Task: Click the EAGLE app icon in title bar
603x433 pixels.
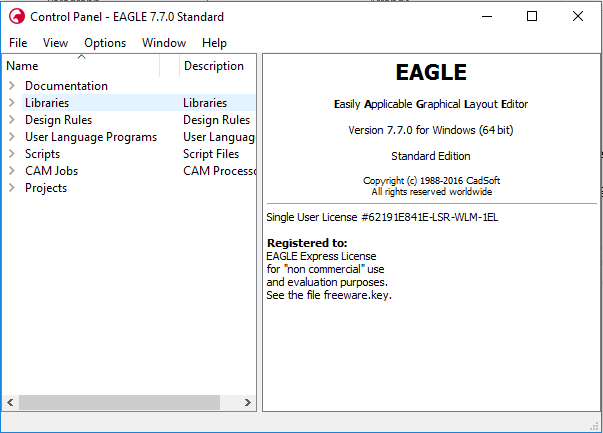Action: point(16,17)
